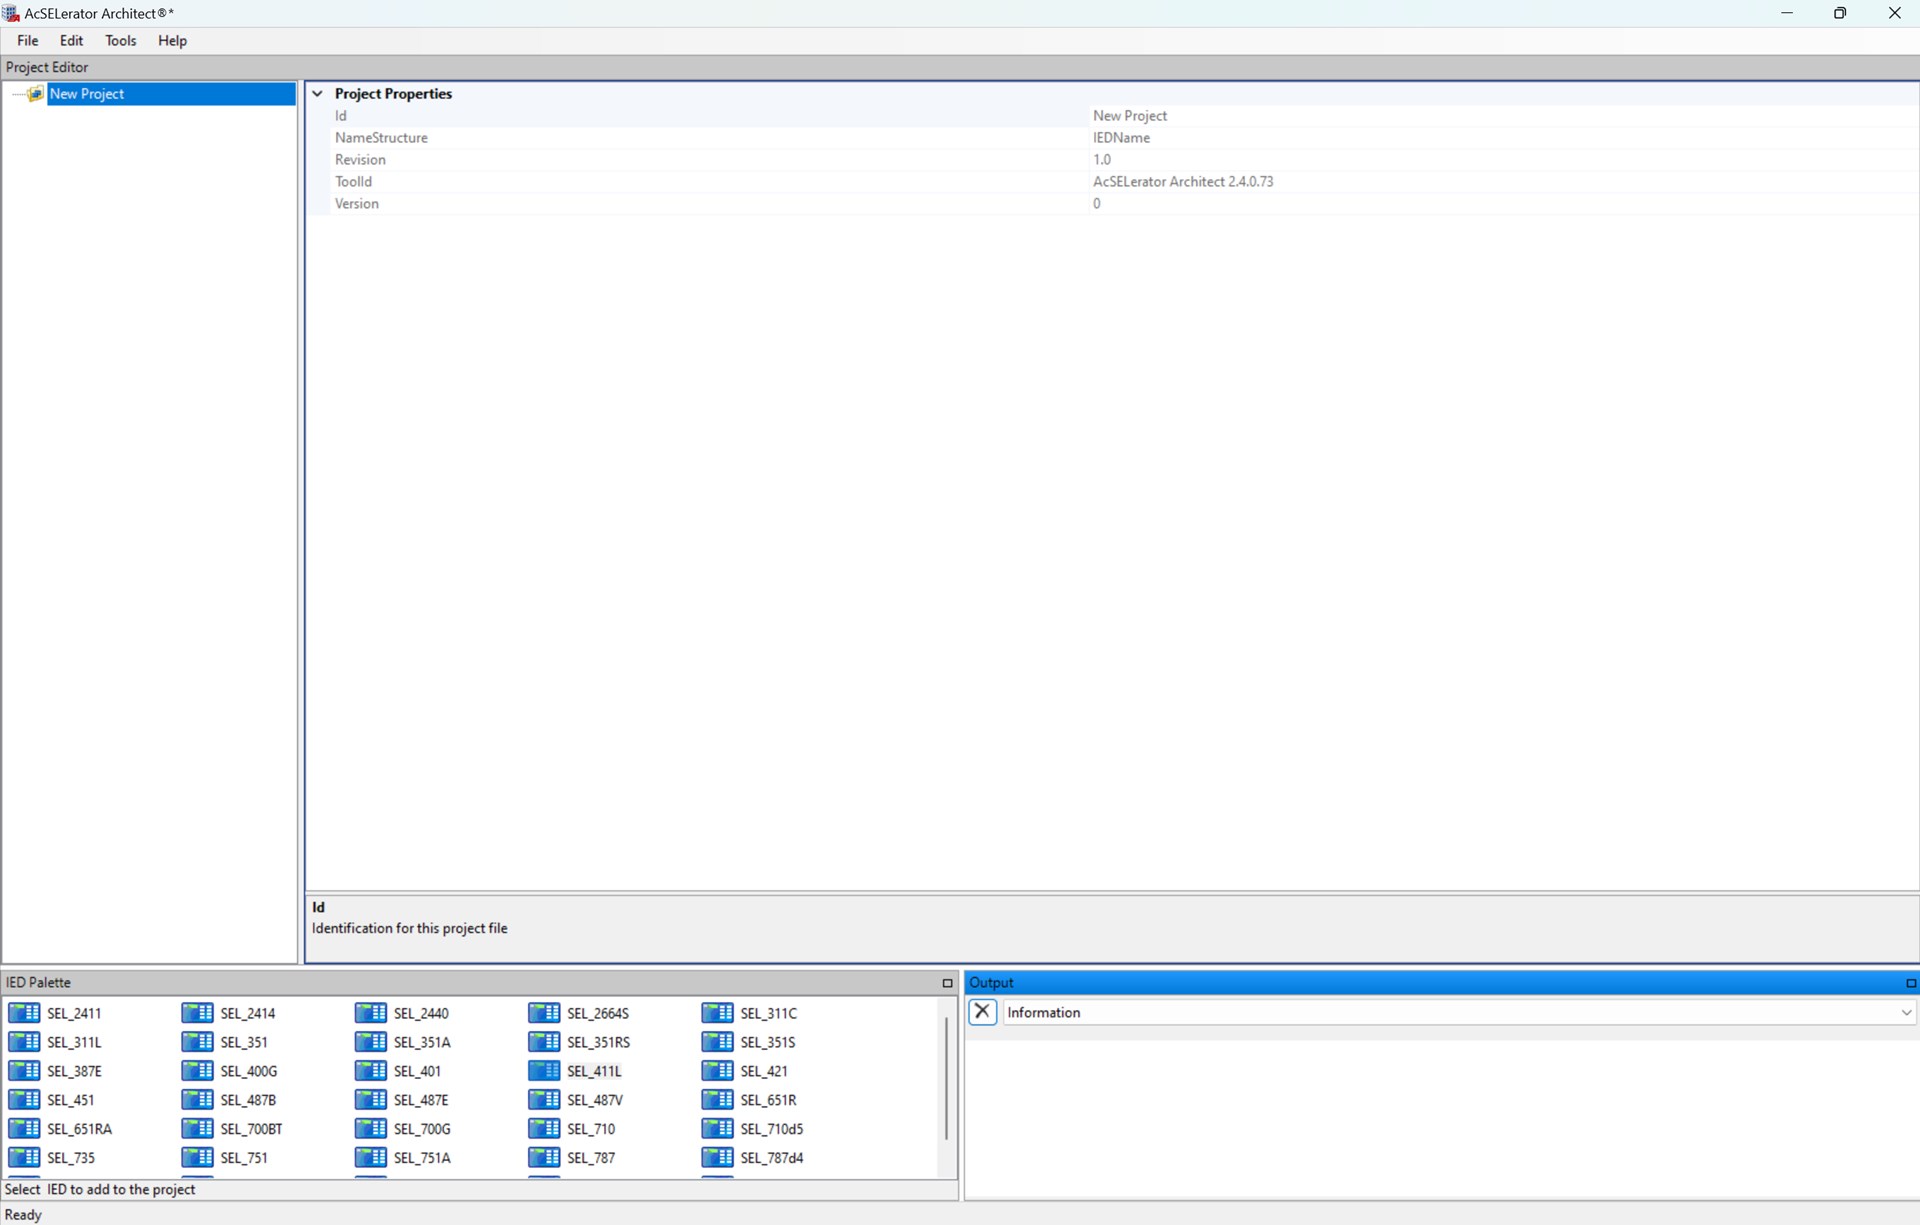
Task: Open the Help menu
Action: click(x=172, y=41)
